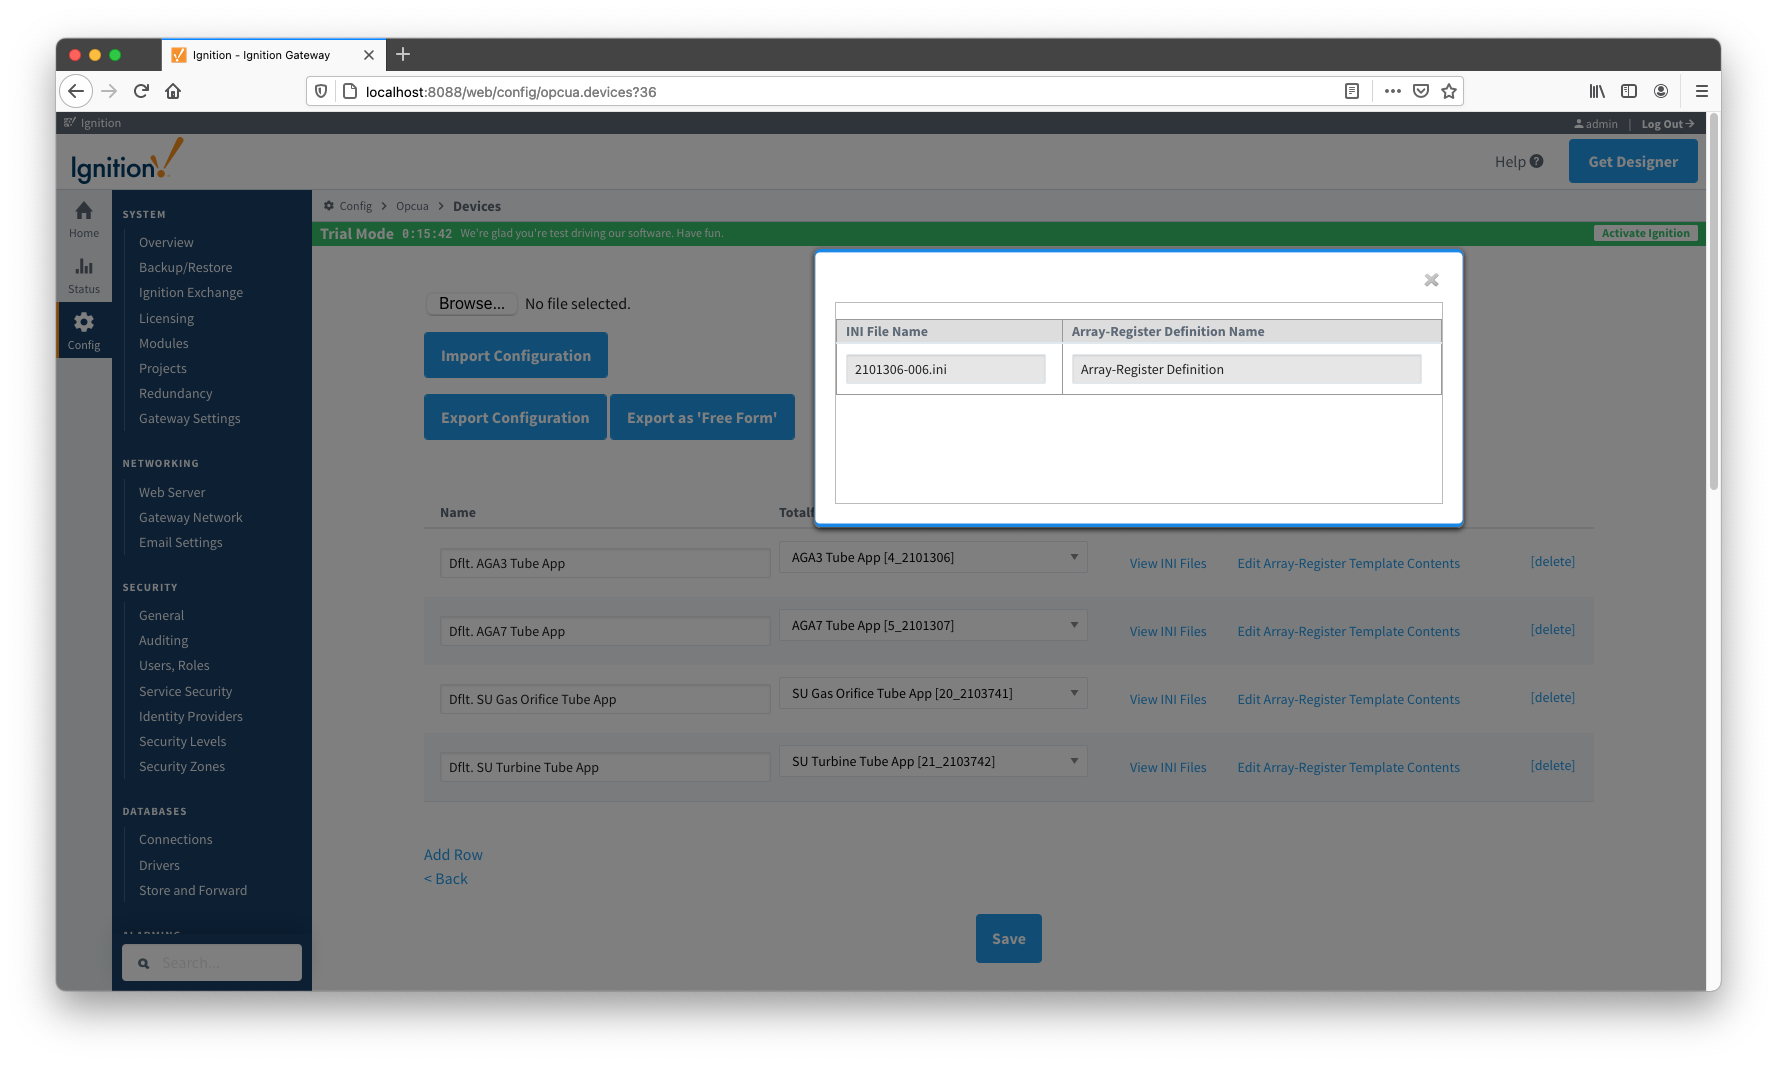This screenshot has height=1065, width=1777.
Task: Open Backup/Restore menu item
Action: click(x=185, y=267)
